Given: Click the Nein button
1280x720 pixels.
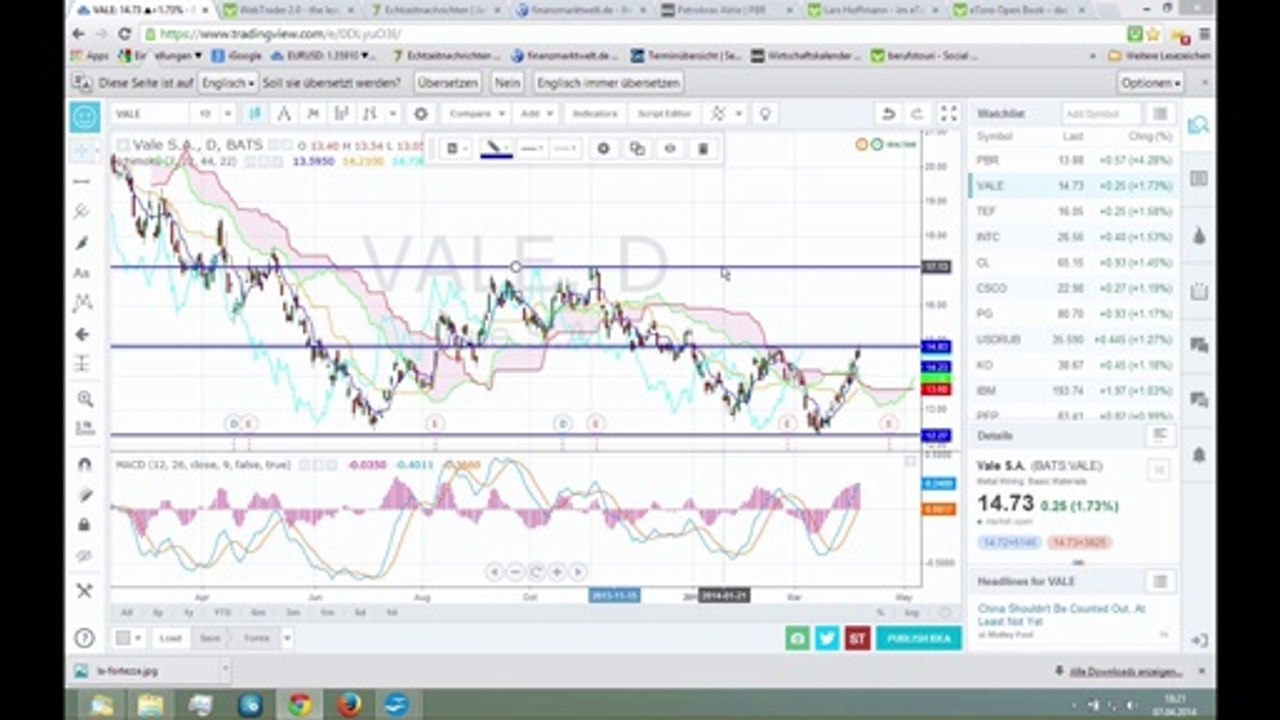Looking at the screenshot, I should point(507,83).
